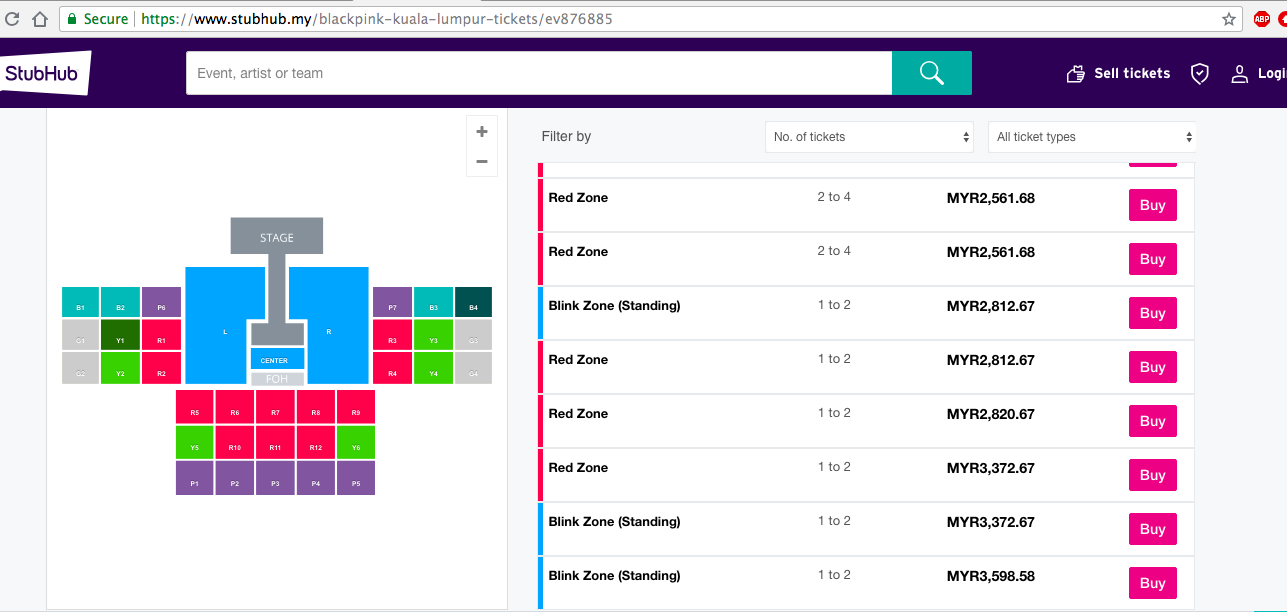Open StubHub home via logo
1287x612 pixels.
[x=45, y=73]
